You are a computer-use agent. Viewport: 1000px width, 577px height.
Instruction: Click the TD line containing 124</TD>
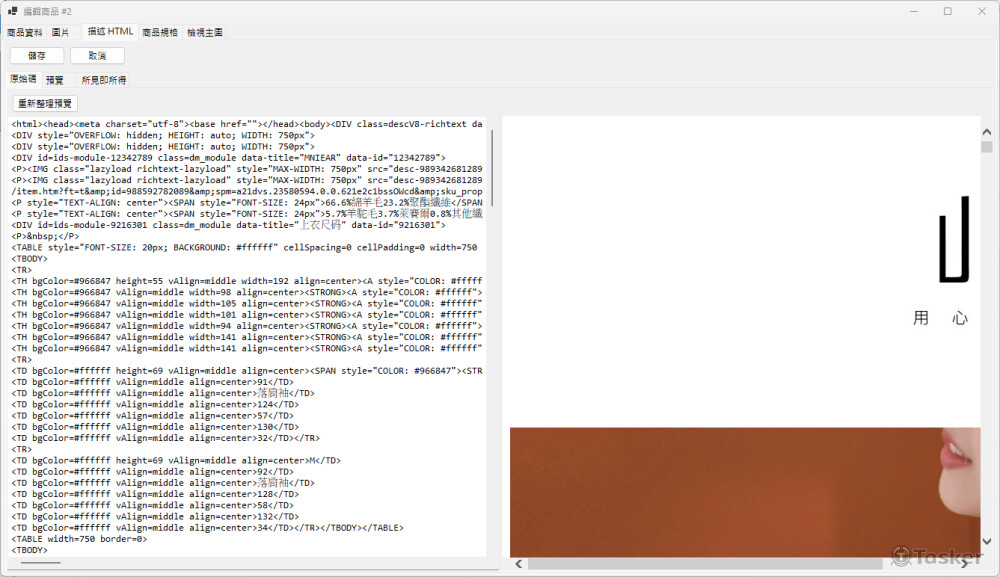155,405
